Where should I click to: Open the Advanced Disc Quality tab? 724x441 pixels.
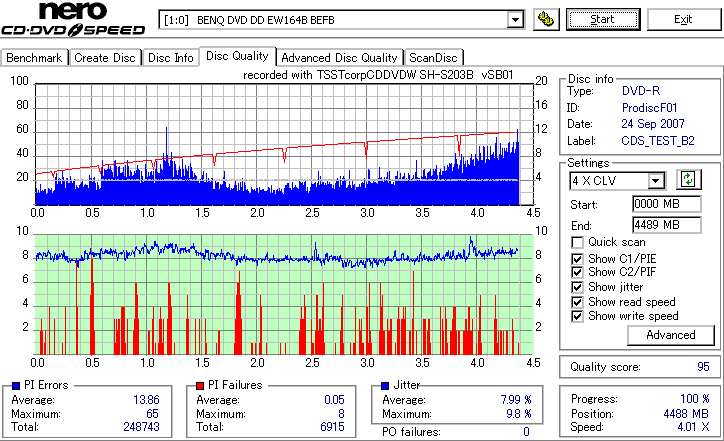click(339, 58)
